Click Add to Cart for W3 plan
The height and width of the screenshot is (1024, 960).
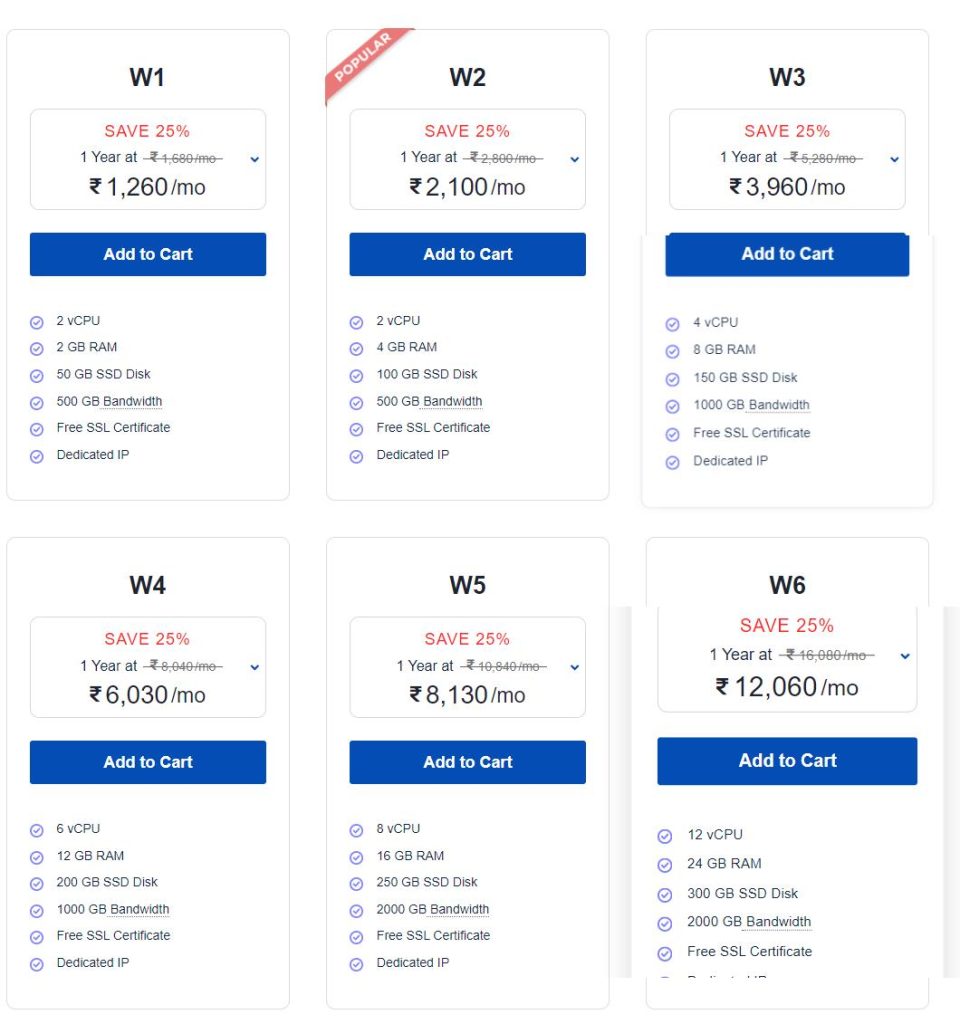click(787, 254)
